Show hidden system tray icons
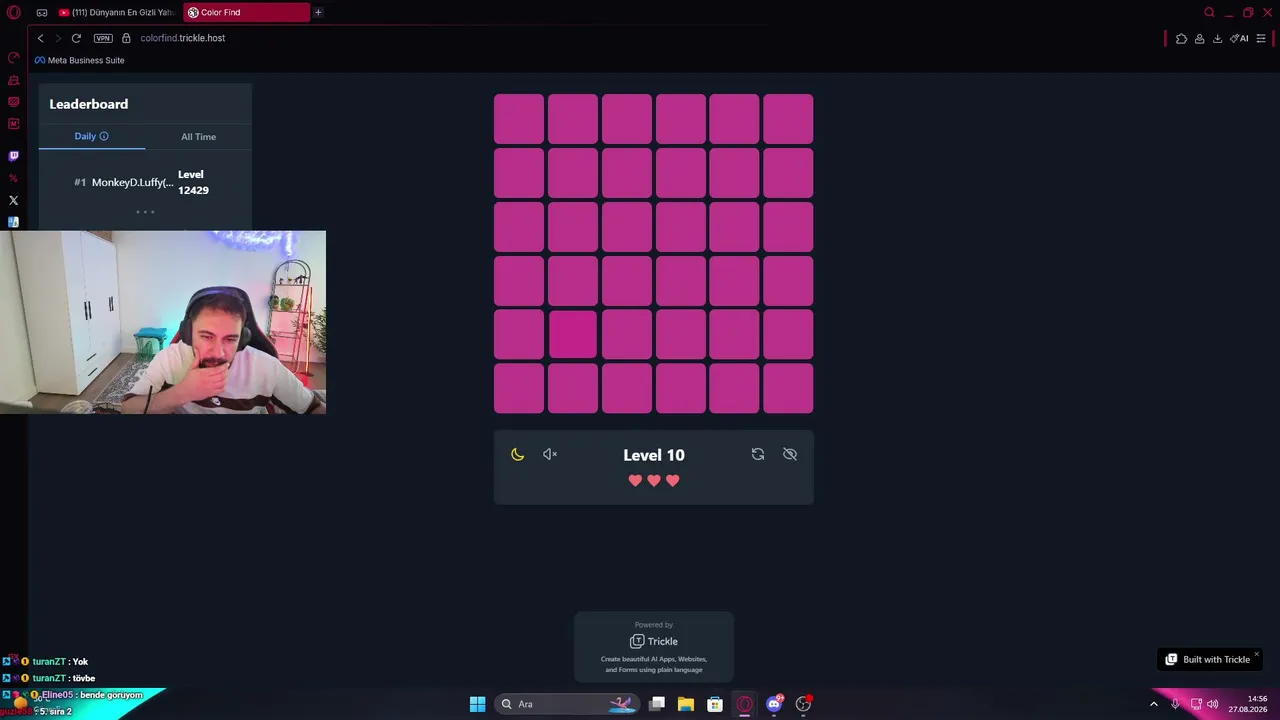Screen dimensions: 1280x720 tap(1154, 704)
